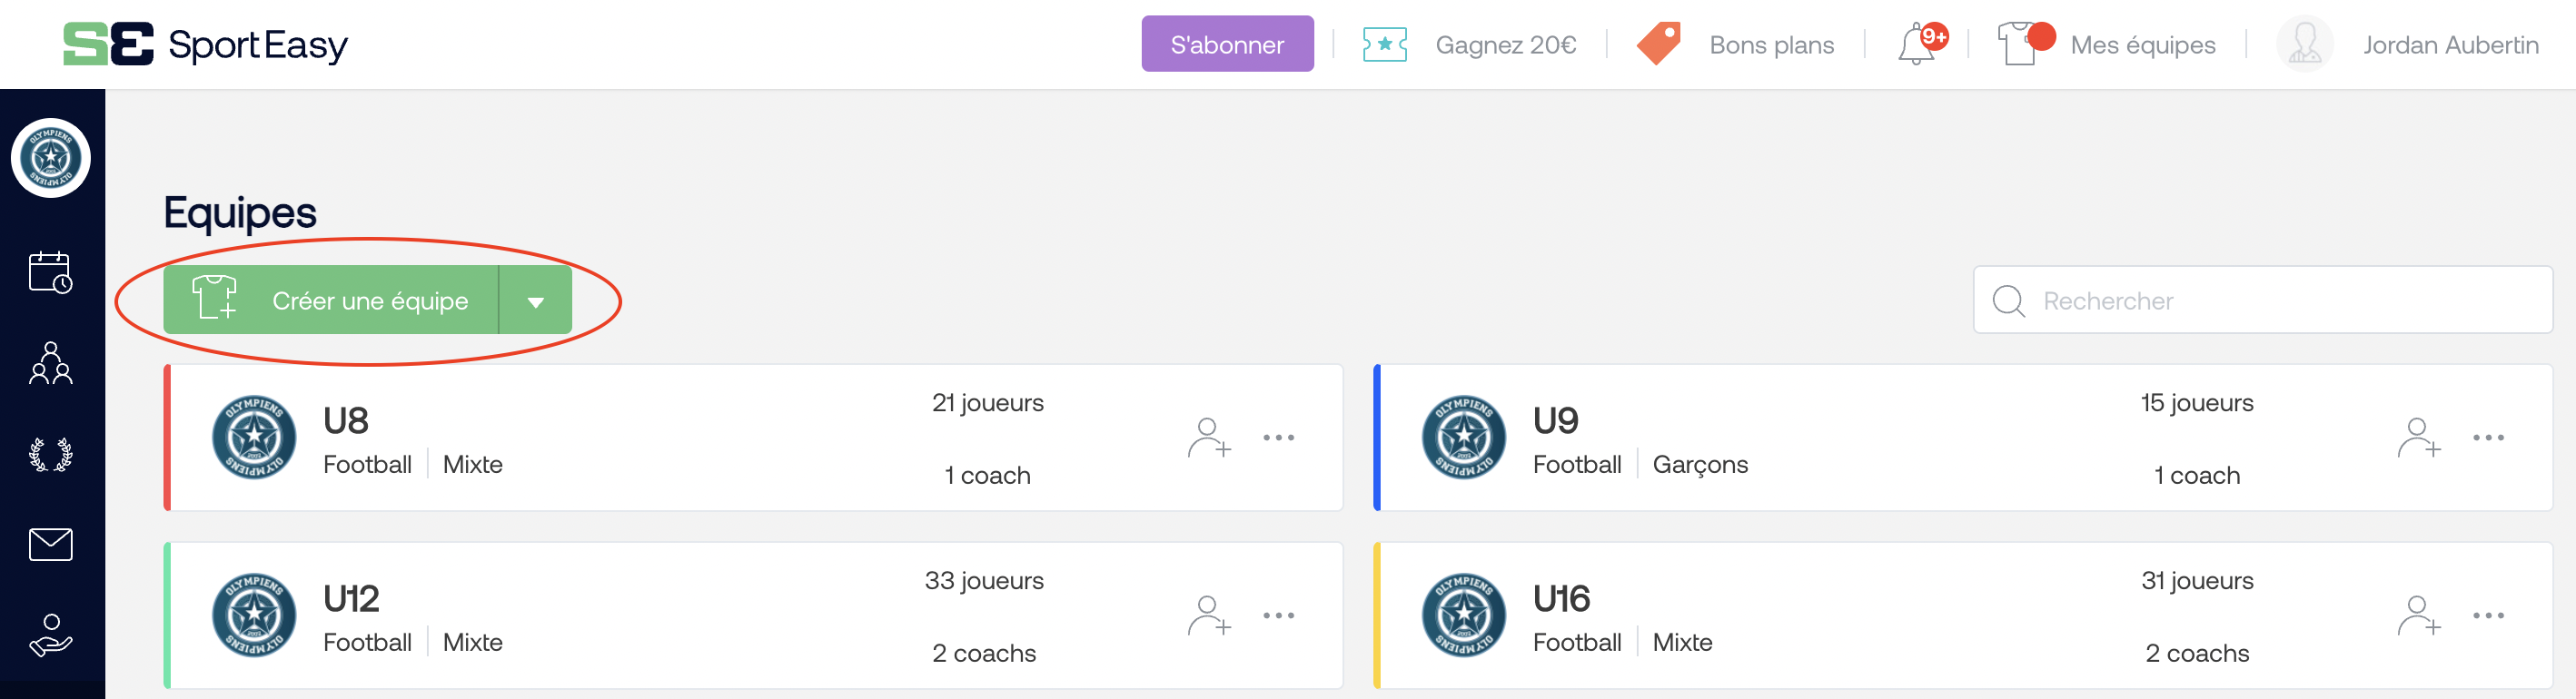Open the envelope messaging icon in sidebar

click(50, 544)
